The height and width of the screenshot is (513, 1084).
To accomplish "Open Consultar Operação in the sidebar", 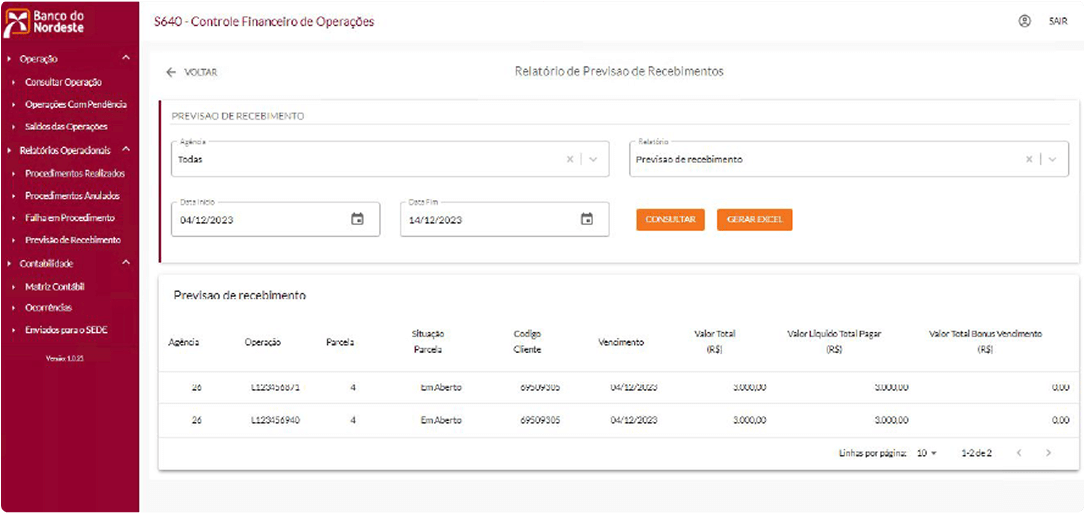I will pos(63,82).
